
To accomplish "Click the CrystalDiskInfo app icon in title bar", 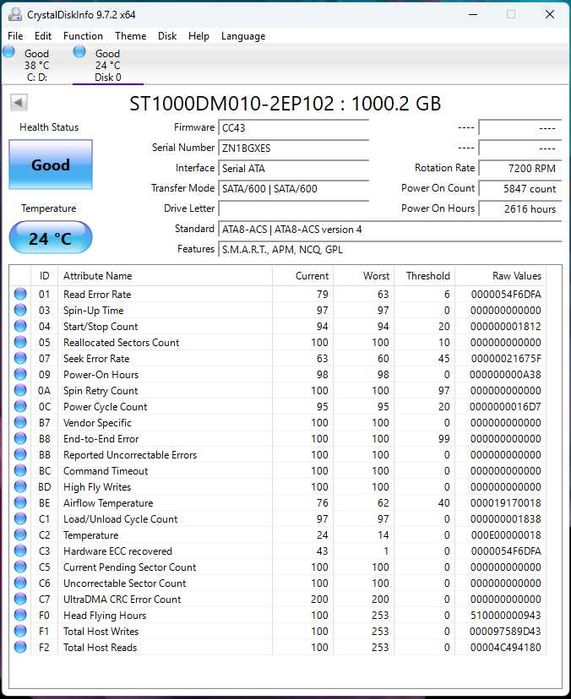I will [x=15, y=14].
